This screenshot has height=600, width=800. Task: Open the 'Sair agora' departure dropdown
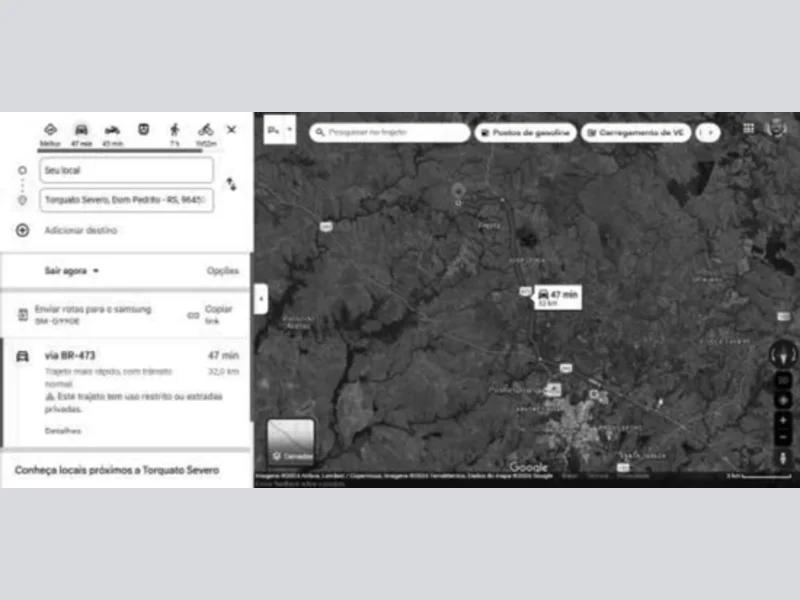point(71,271)
